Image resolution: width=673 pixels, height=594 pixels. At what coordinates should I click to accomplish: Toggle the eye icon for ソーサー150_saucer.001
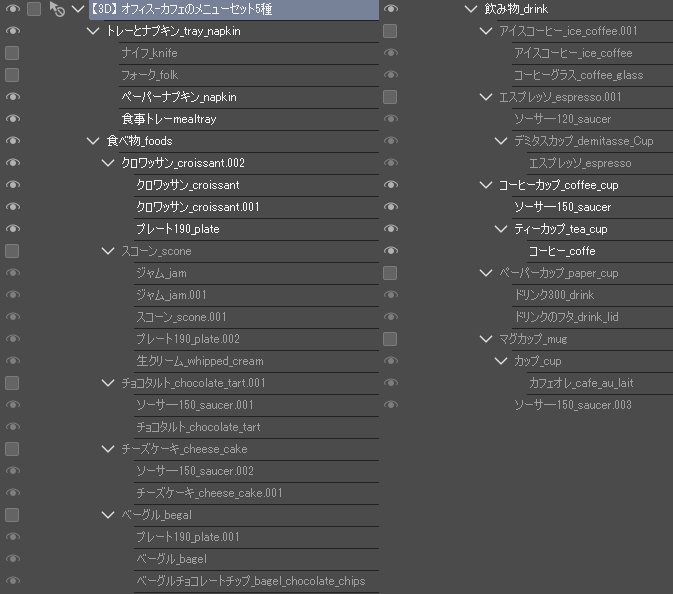click(x=12, y=404)
